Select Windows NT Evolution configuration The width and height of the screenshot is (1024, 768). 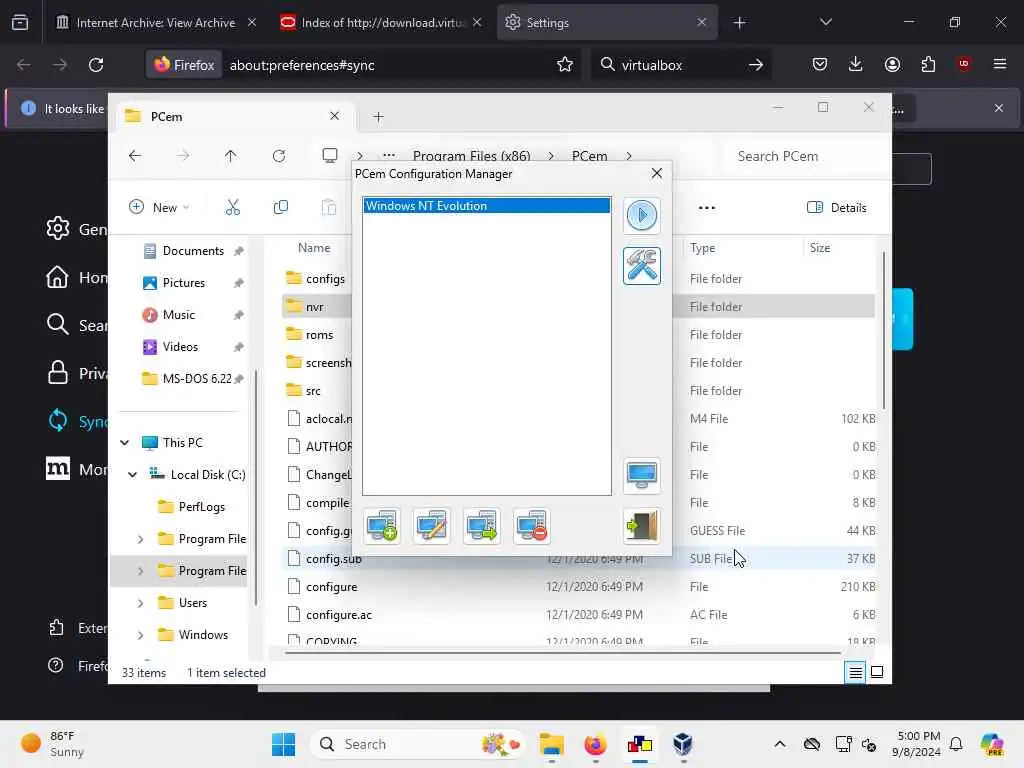pos(487,206)
